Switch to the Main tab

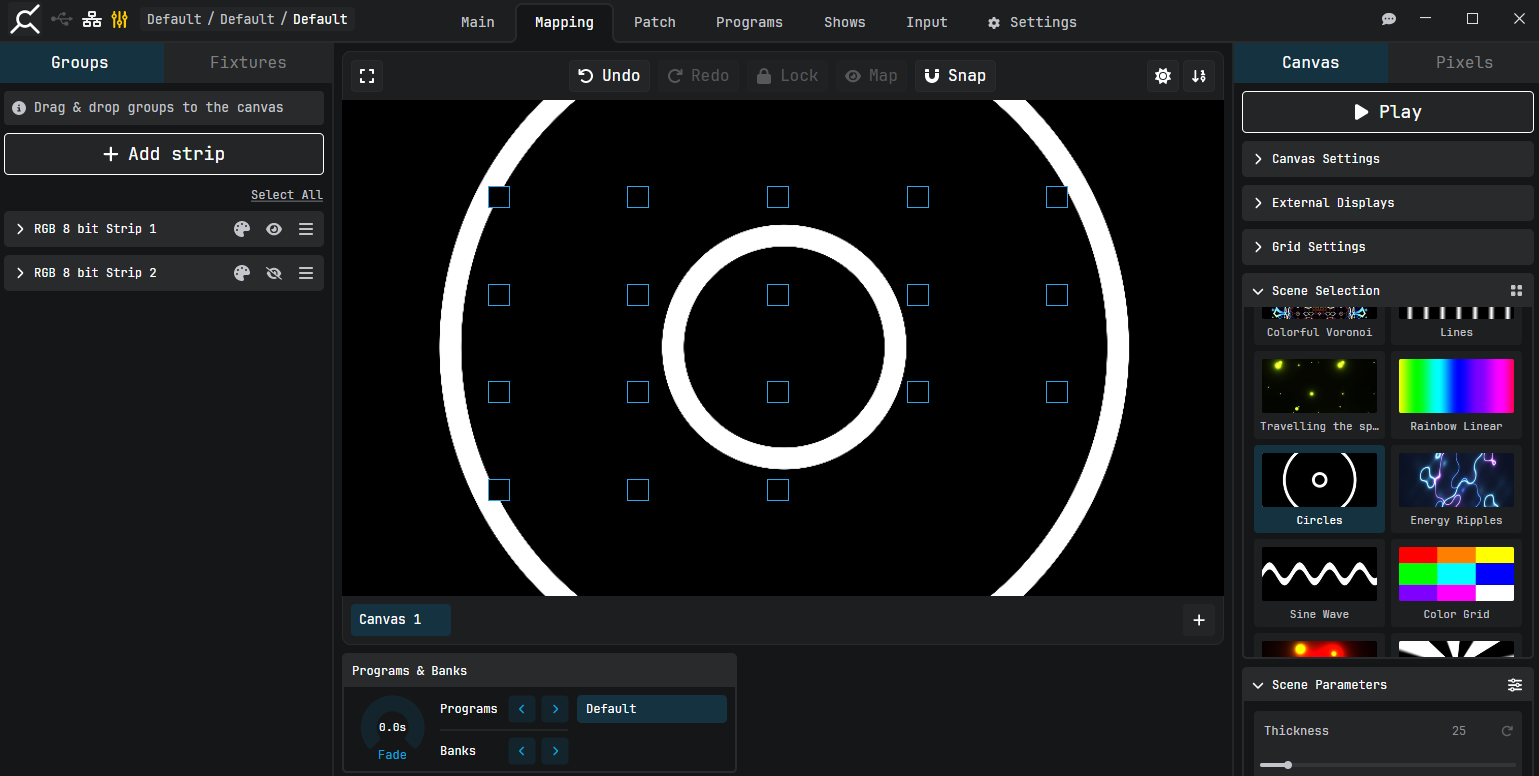478,22
